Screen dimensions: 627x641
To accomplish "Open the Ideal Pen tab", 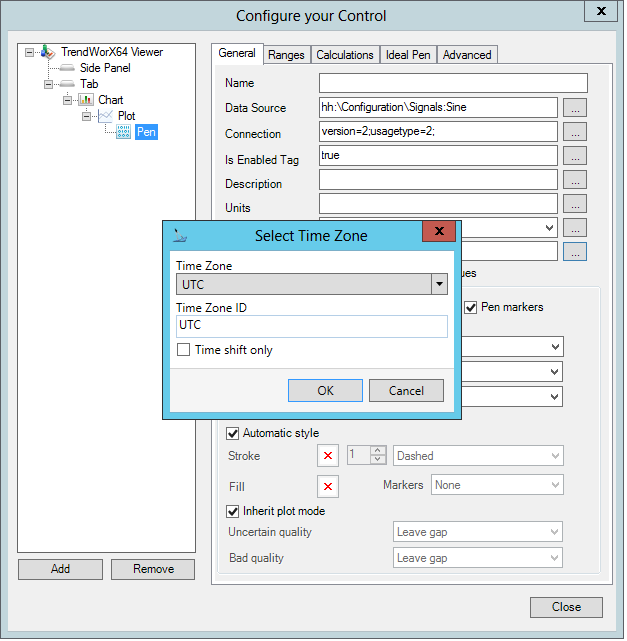I will (x=408, y=55).
